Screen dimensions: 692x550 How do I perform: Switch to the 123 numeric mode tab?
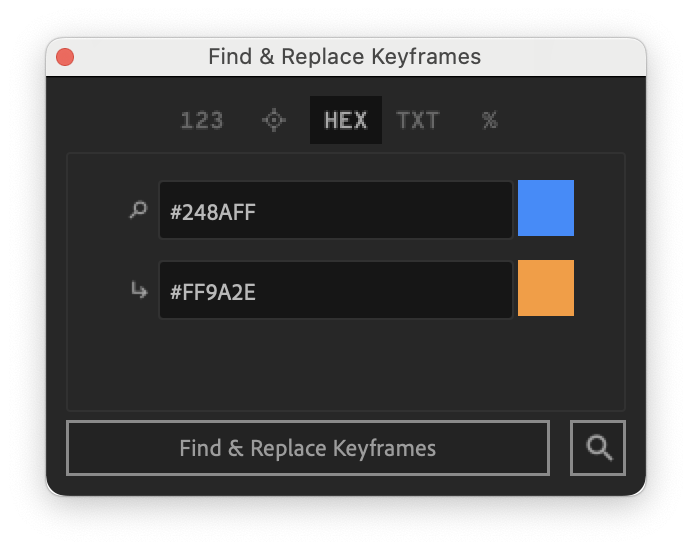pyautogui.click(x=202, y=120)
